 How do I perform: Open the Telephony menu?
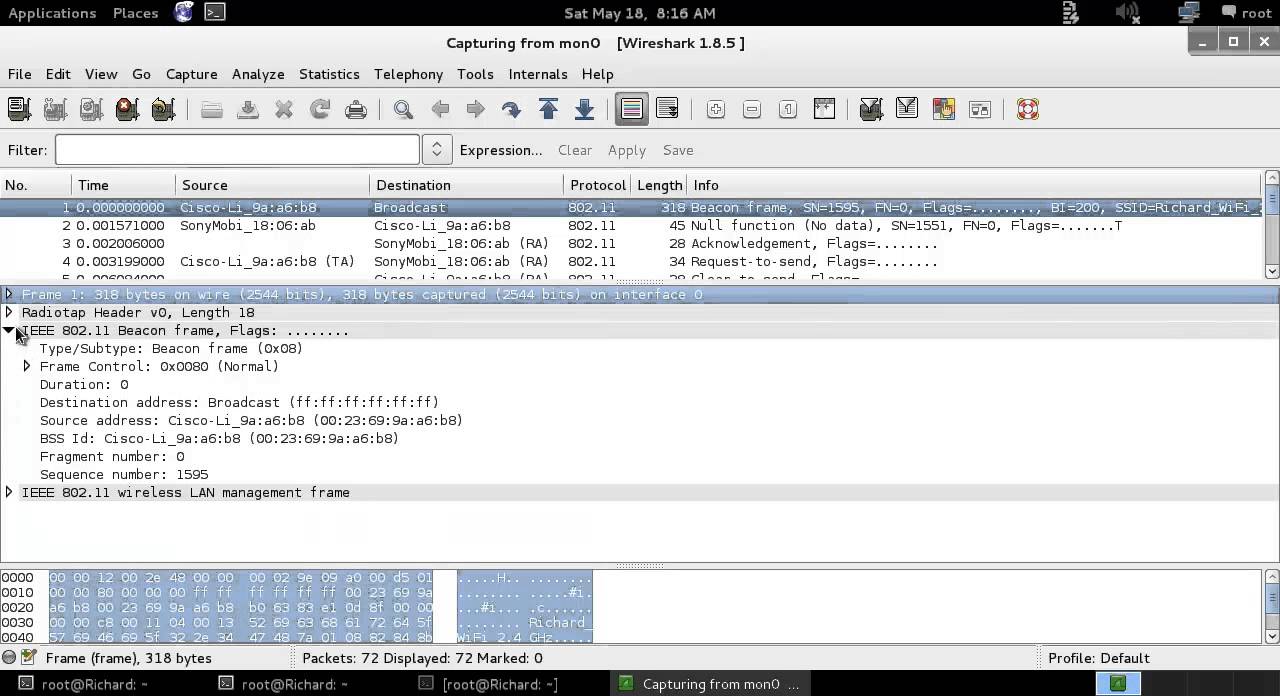coord(408,74)
